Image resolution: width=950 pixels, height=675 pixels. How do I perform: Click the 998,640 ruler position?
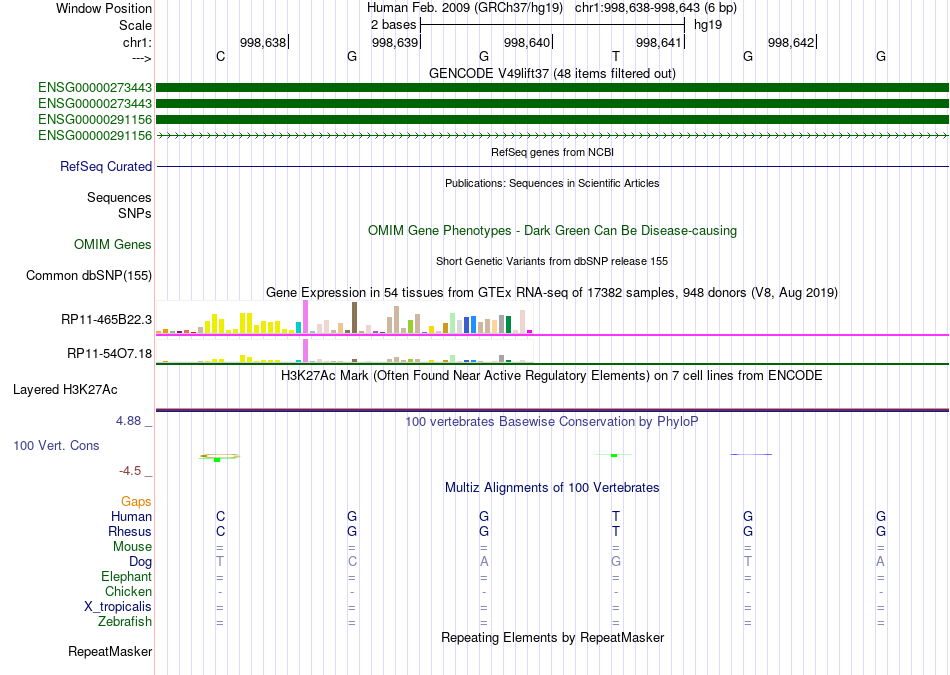coord(527,42)
